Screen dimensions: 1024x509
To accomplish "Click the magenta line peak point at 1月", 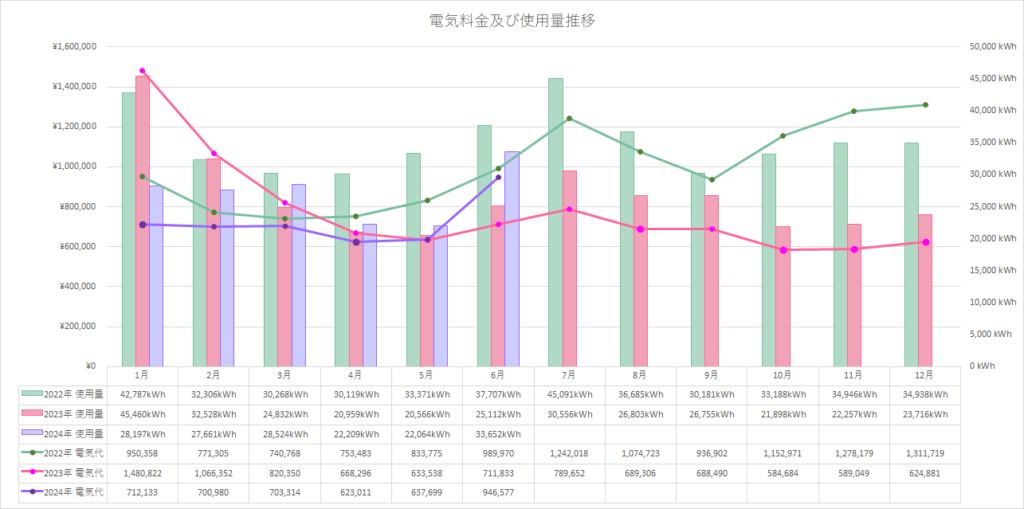I will point(142,71).
